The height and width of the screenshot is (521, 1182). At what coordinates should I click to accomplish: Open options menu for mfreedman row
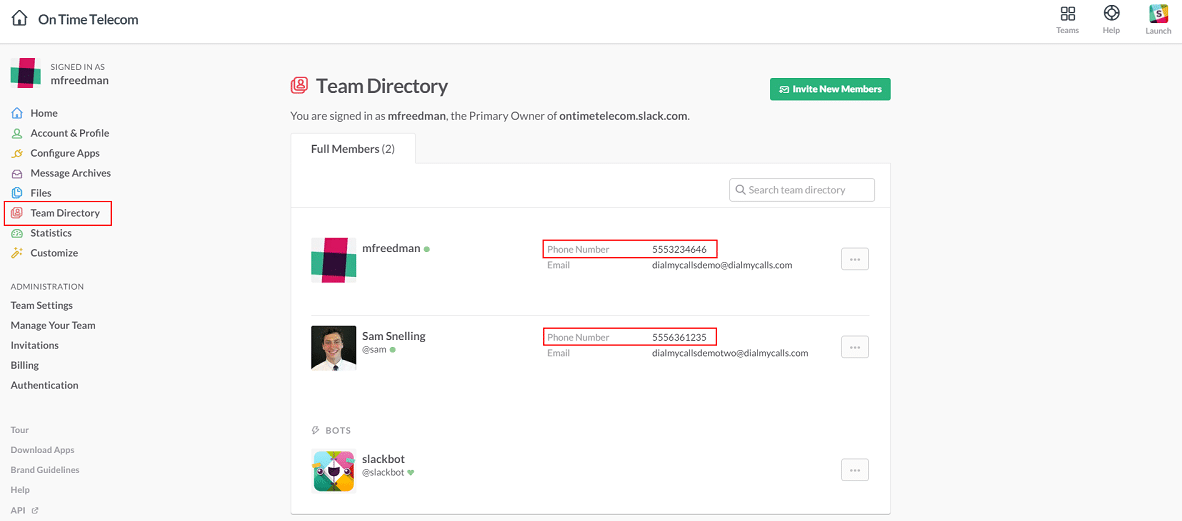point(854,259)
